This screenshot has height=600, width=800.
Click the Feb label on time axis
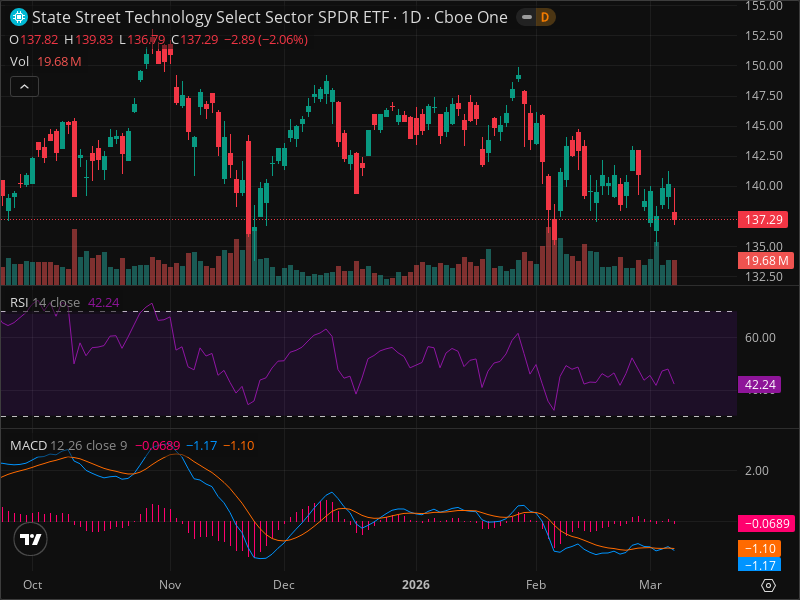click(x=536, y=585)
